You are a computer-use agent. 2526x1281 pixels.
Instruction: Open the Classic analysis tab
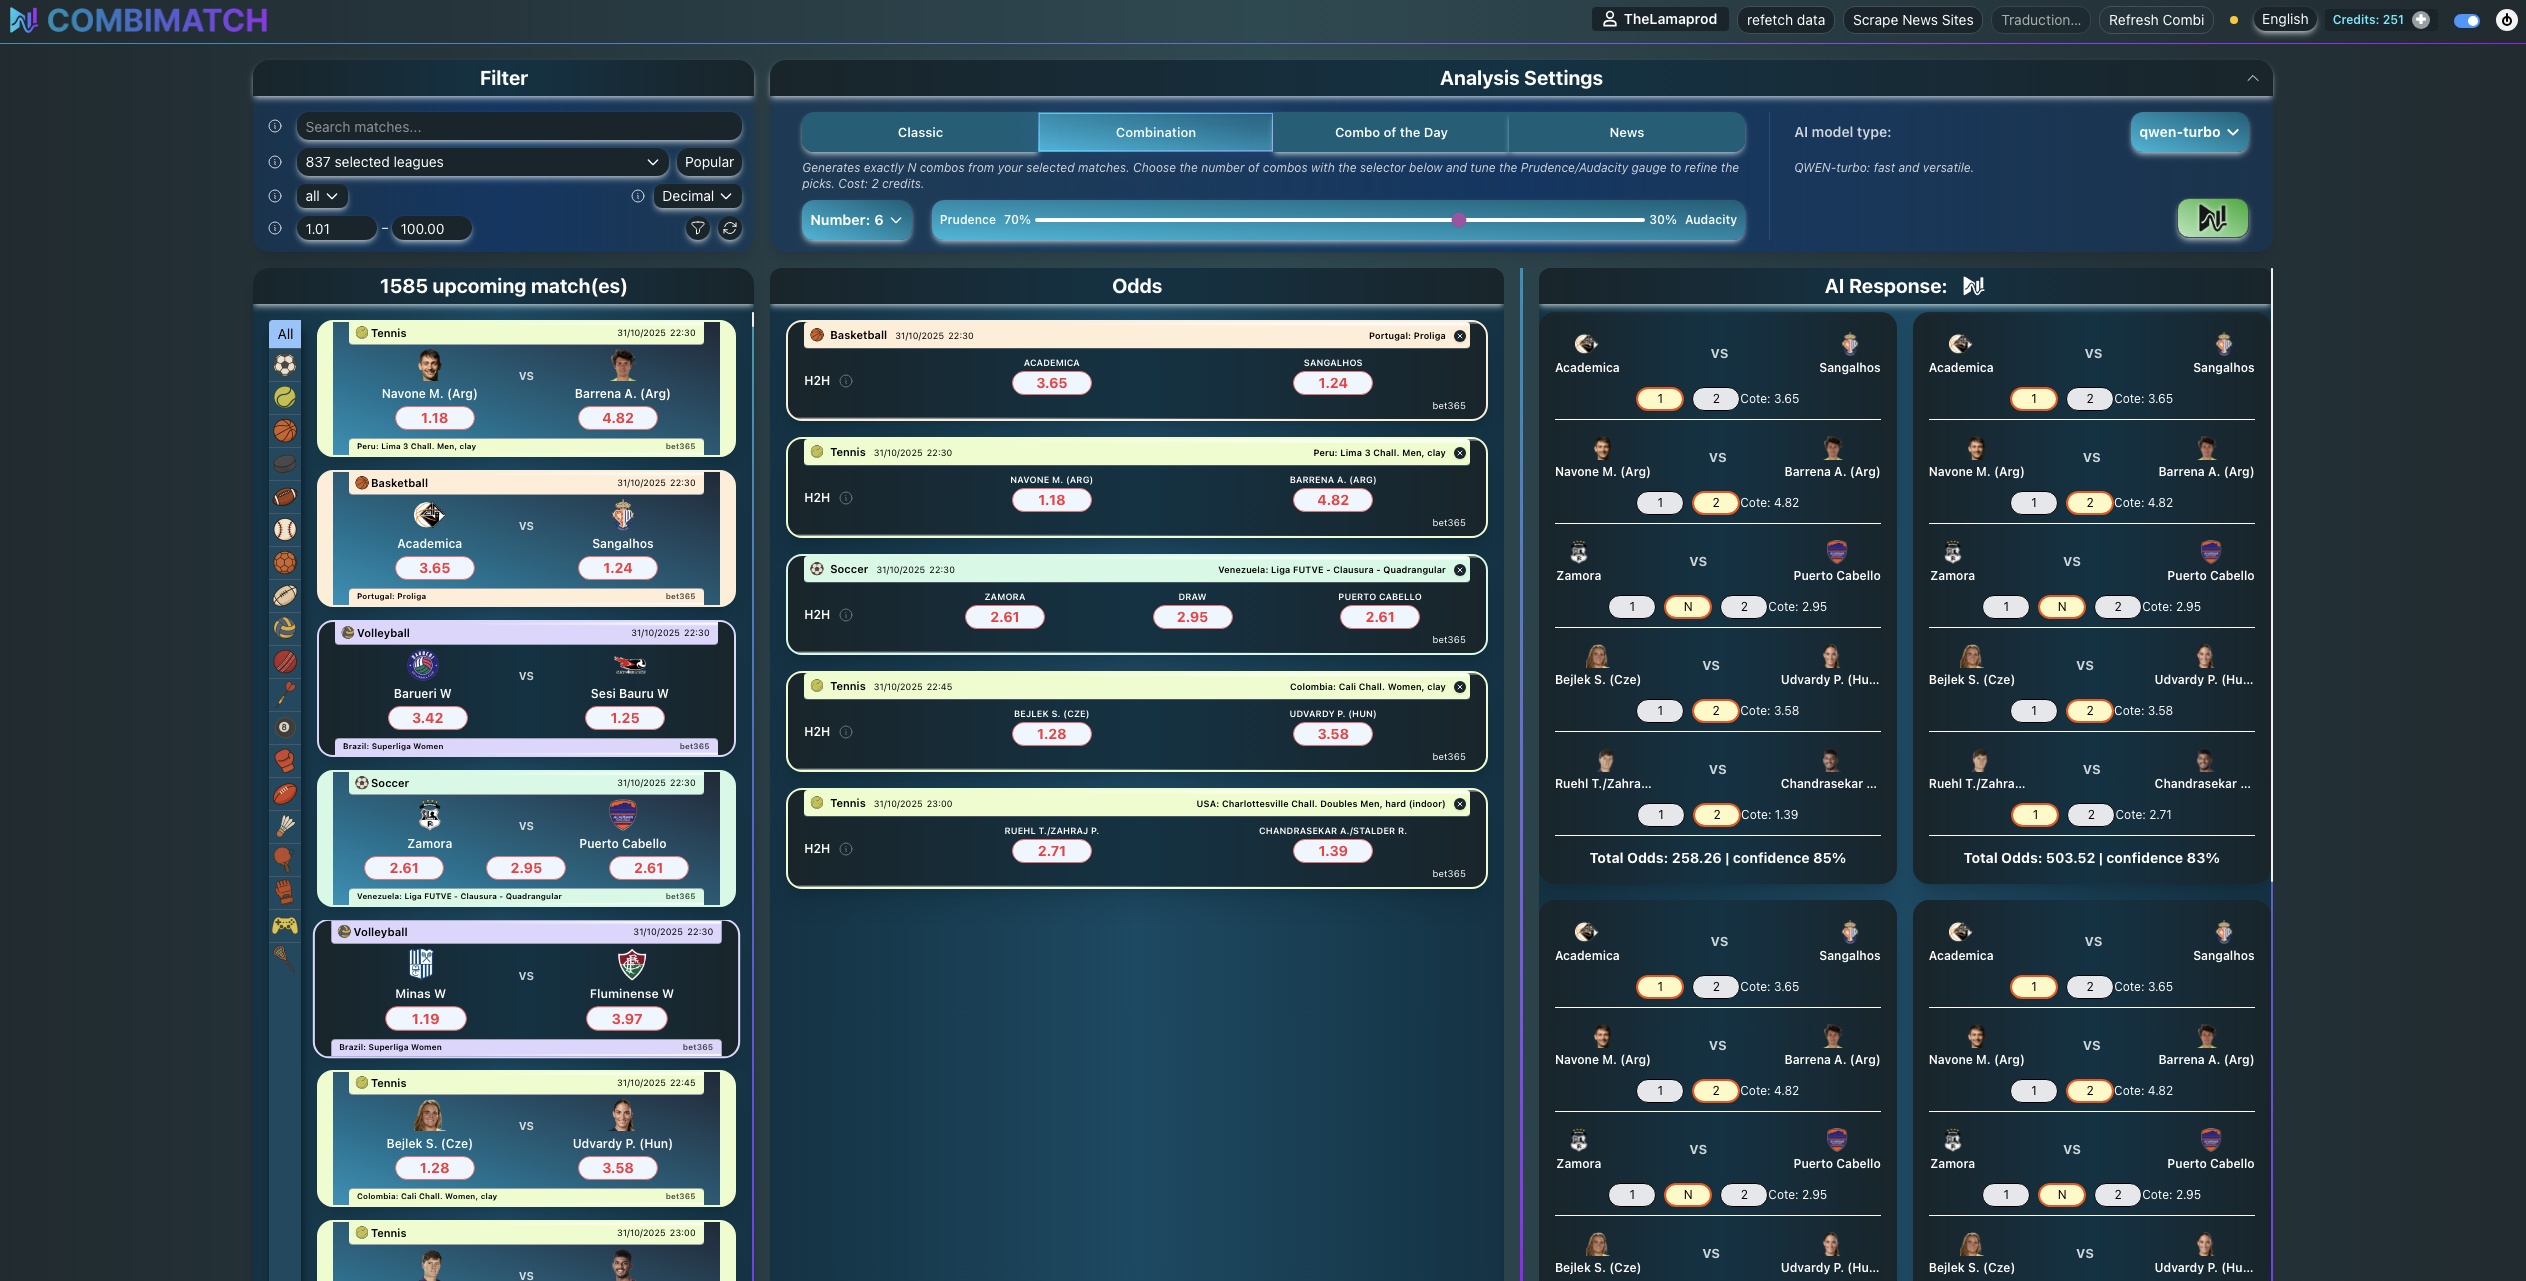[x=919, y=132]
